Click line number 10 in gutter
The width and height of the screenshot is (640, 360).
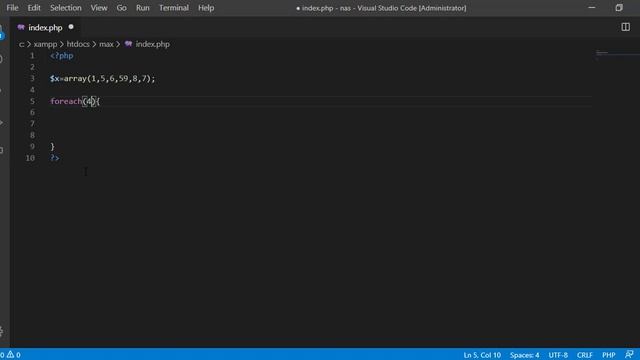(30, 158)
